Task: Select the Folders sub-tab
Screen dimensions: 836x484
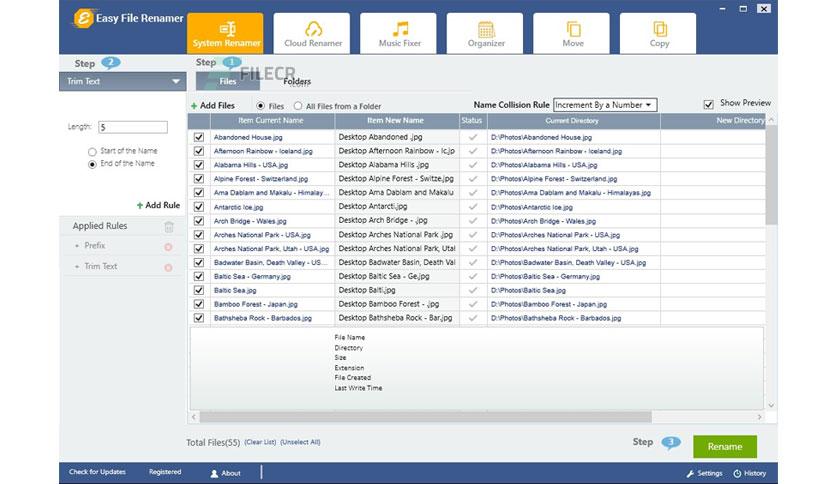Action: (x=297, y=82)
